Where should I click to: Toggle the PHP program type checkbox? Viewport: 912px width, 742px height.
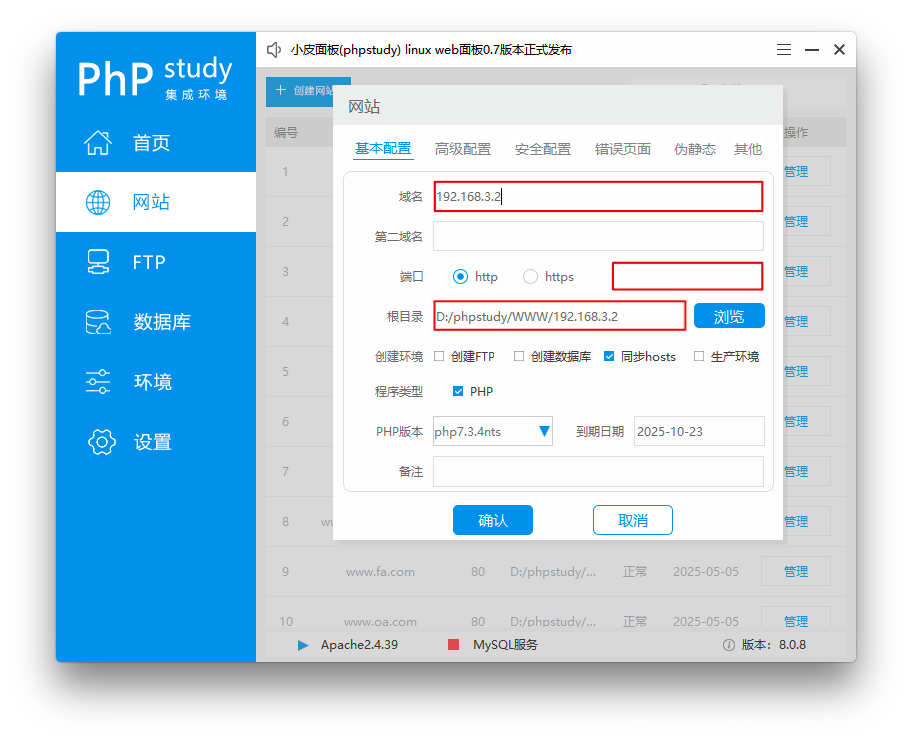[458, 391]
